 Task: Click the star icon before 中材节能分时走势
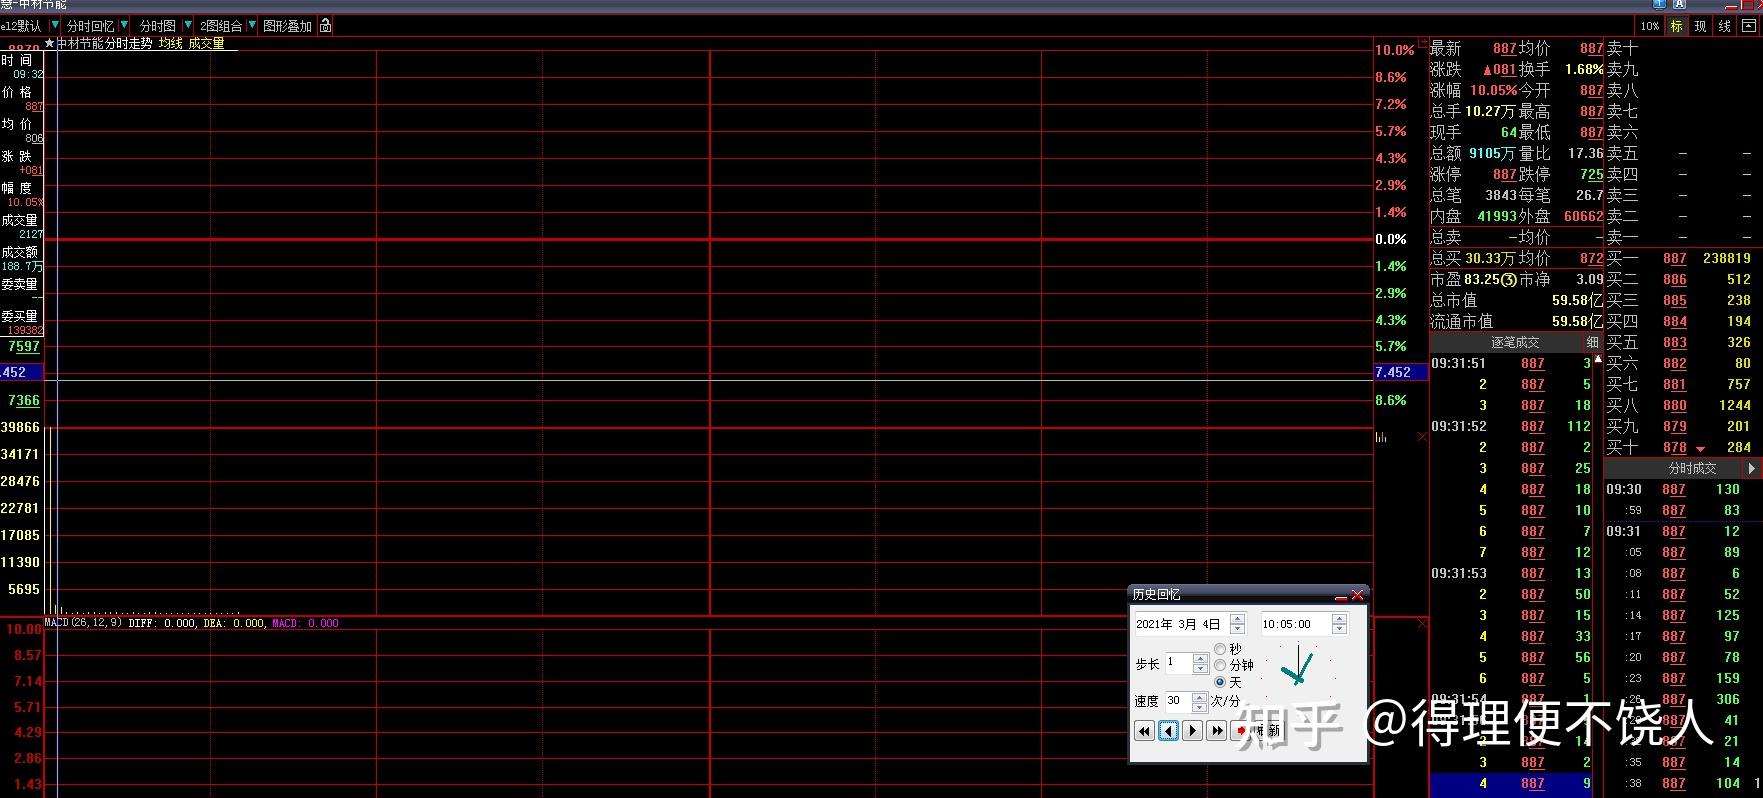click(49, 44)
